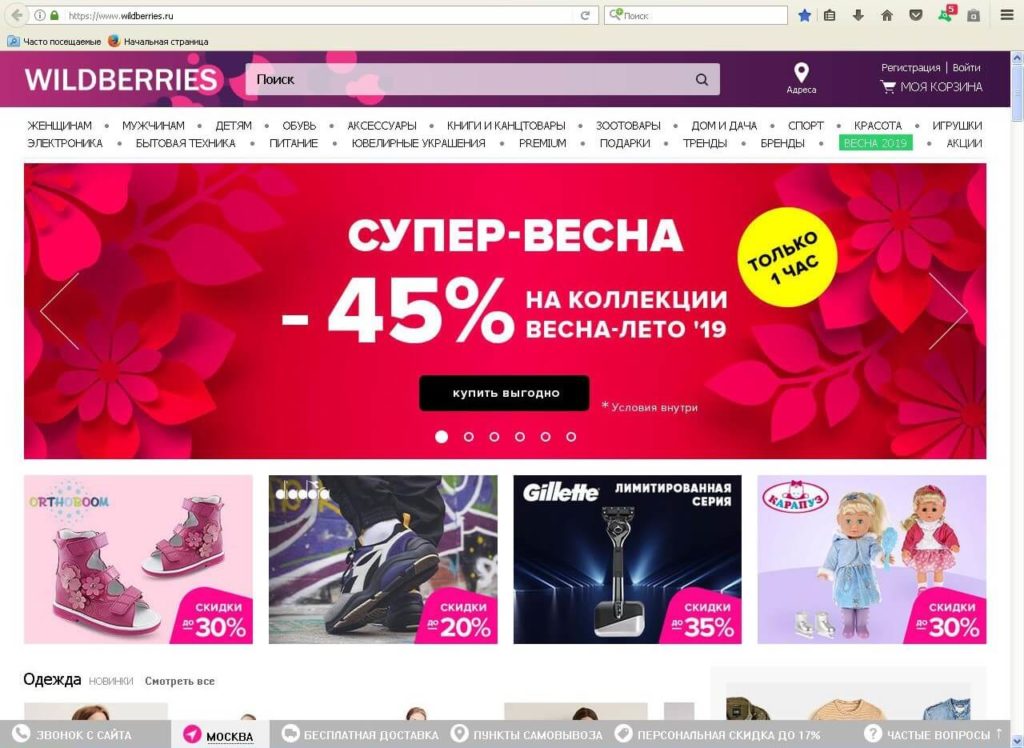Screen dimensions: 1024x748
Task: Reload the page with the refresh icon
Action: 586,15
